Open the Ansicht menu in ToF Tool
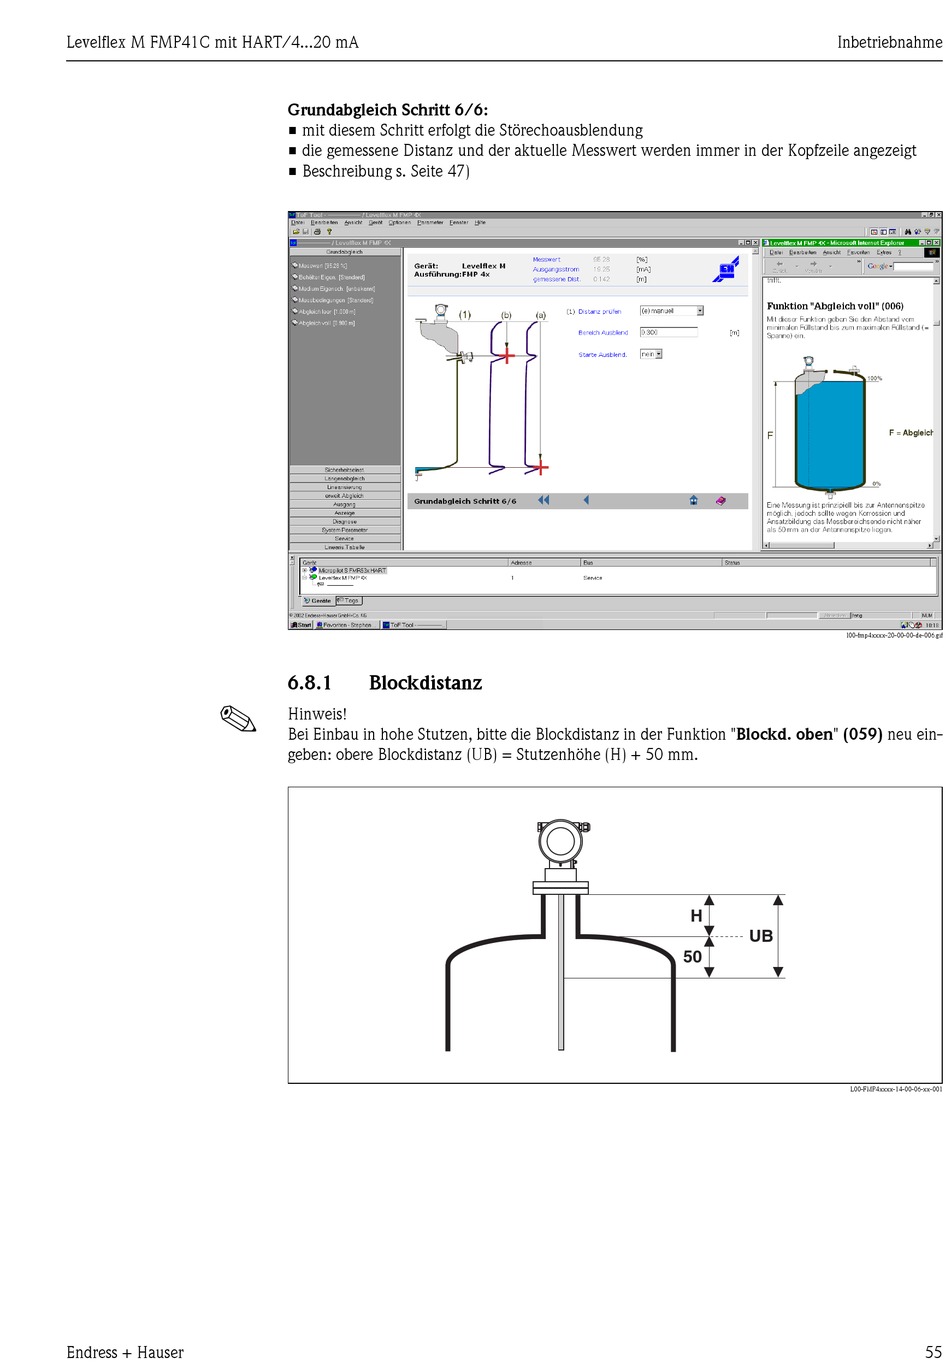The height and width of the screenshot is (1370, 950). [354, 222]
